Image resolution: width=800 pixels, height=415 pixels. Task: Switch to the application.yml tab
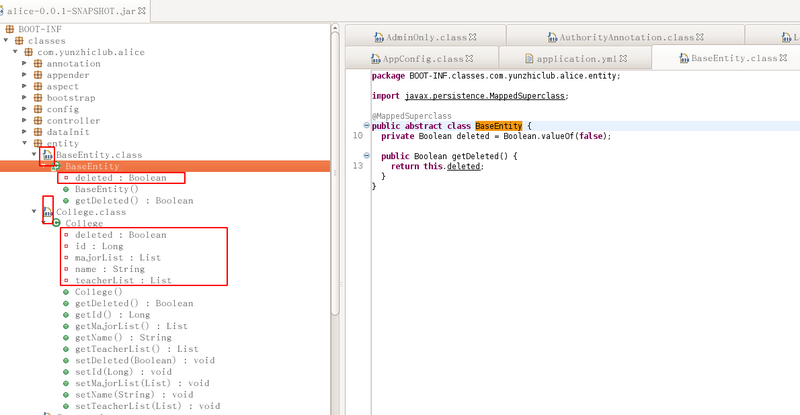pyautogui.click(x=576, y=59)
